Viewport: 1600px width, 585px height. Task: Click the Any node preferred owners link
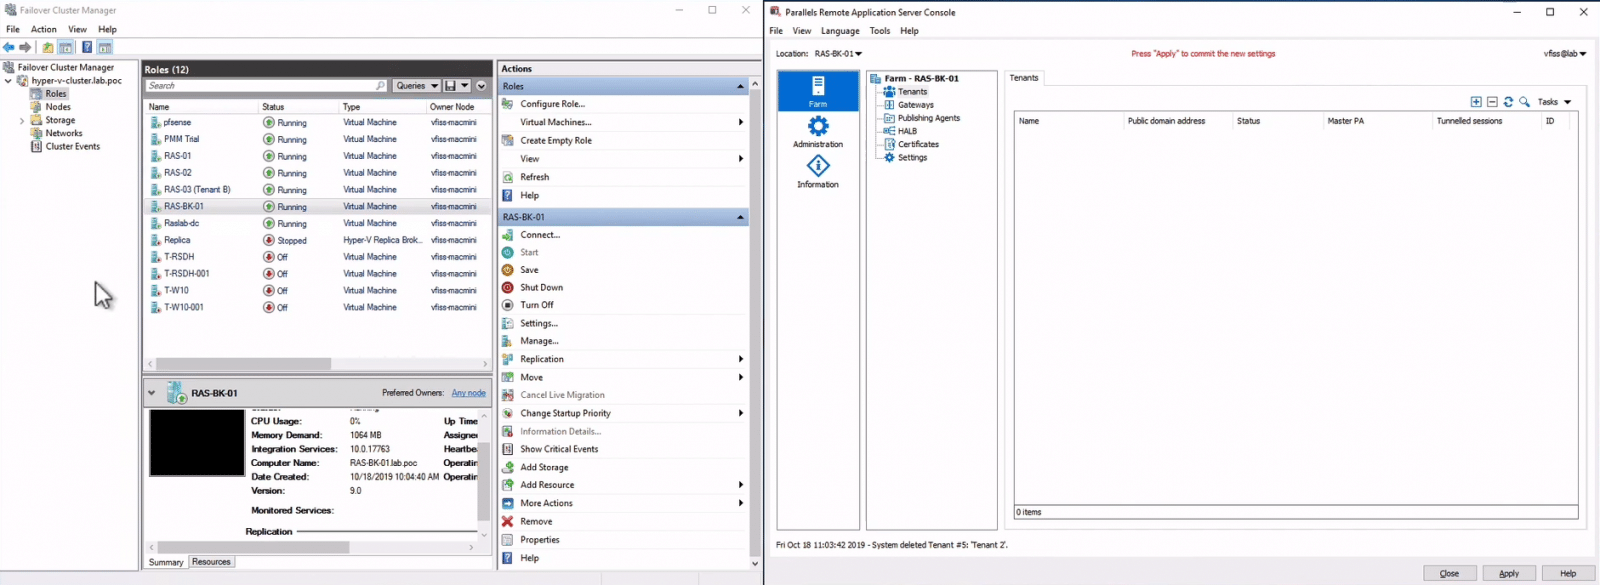468,393
